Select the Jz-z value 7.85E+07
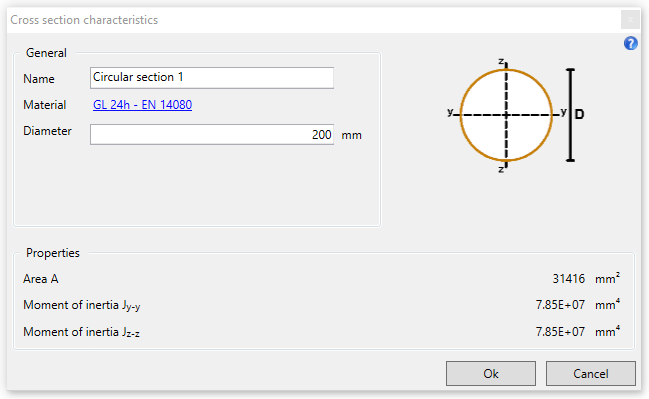Viewport: 649px width, 399px height. click(x=560, y=332)
